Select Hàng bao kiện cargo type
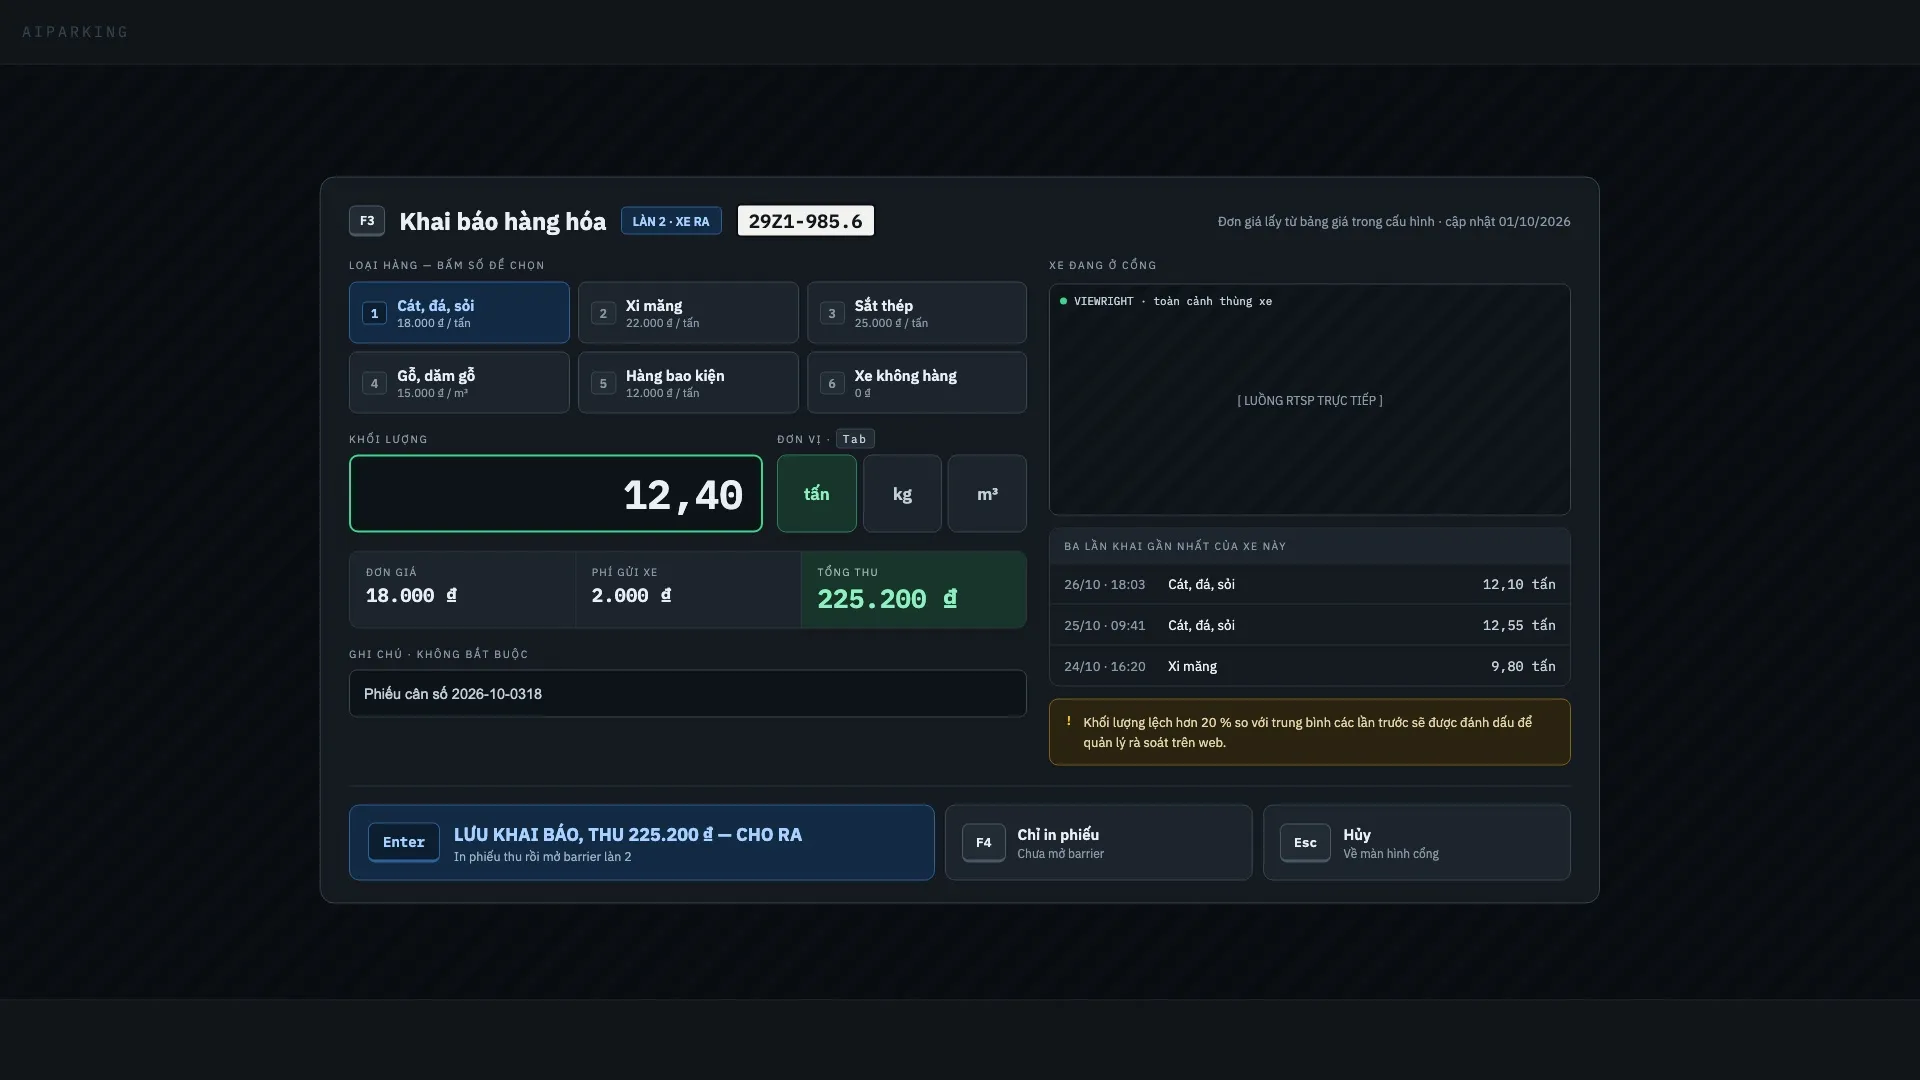 pyautogui.click(x=688, y=383)
